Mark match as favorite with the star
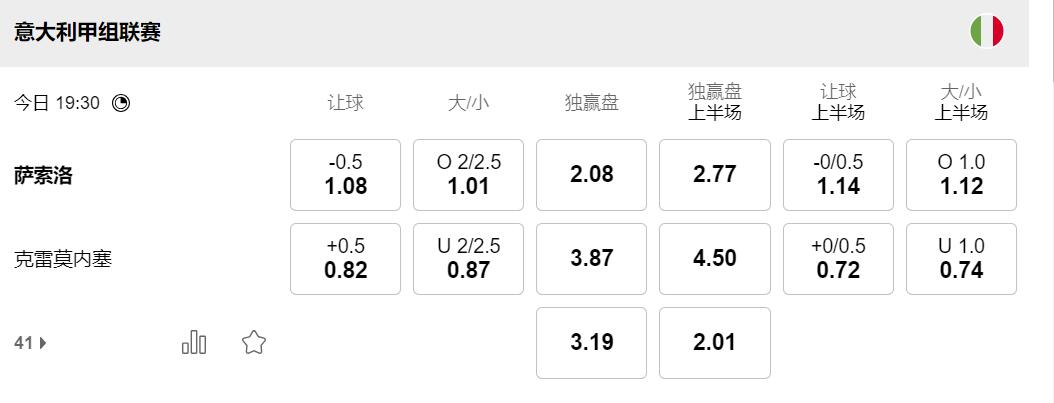Image resolution: width=1054 pixels, height=403 pixels. tap(254, 343)
